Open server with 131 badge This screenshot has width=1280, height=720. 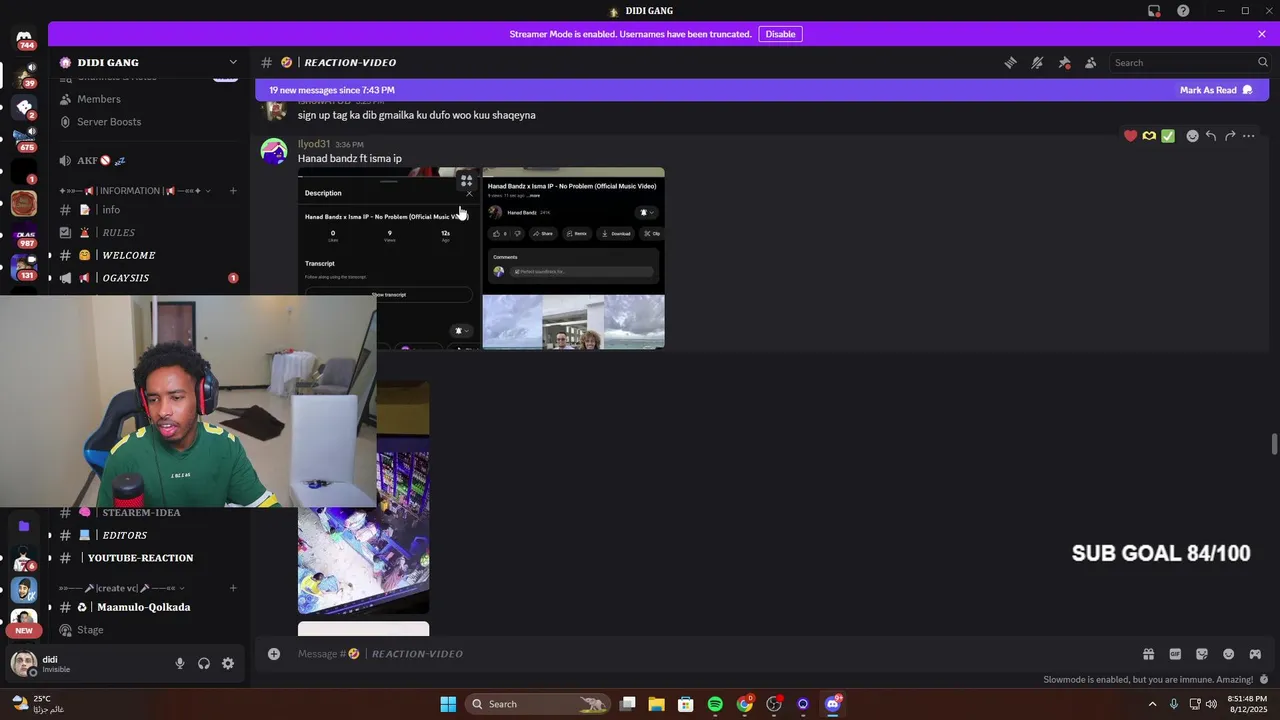click(x=24, y=268)
